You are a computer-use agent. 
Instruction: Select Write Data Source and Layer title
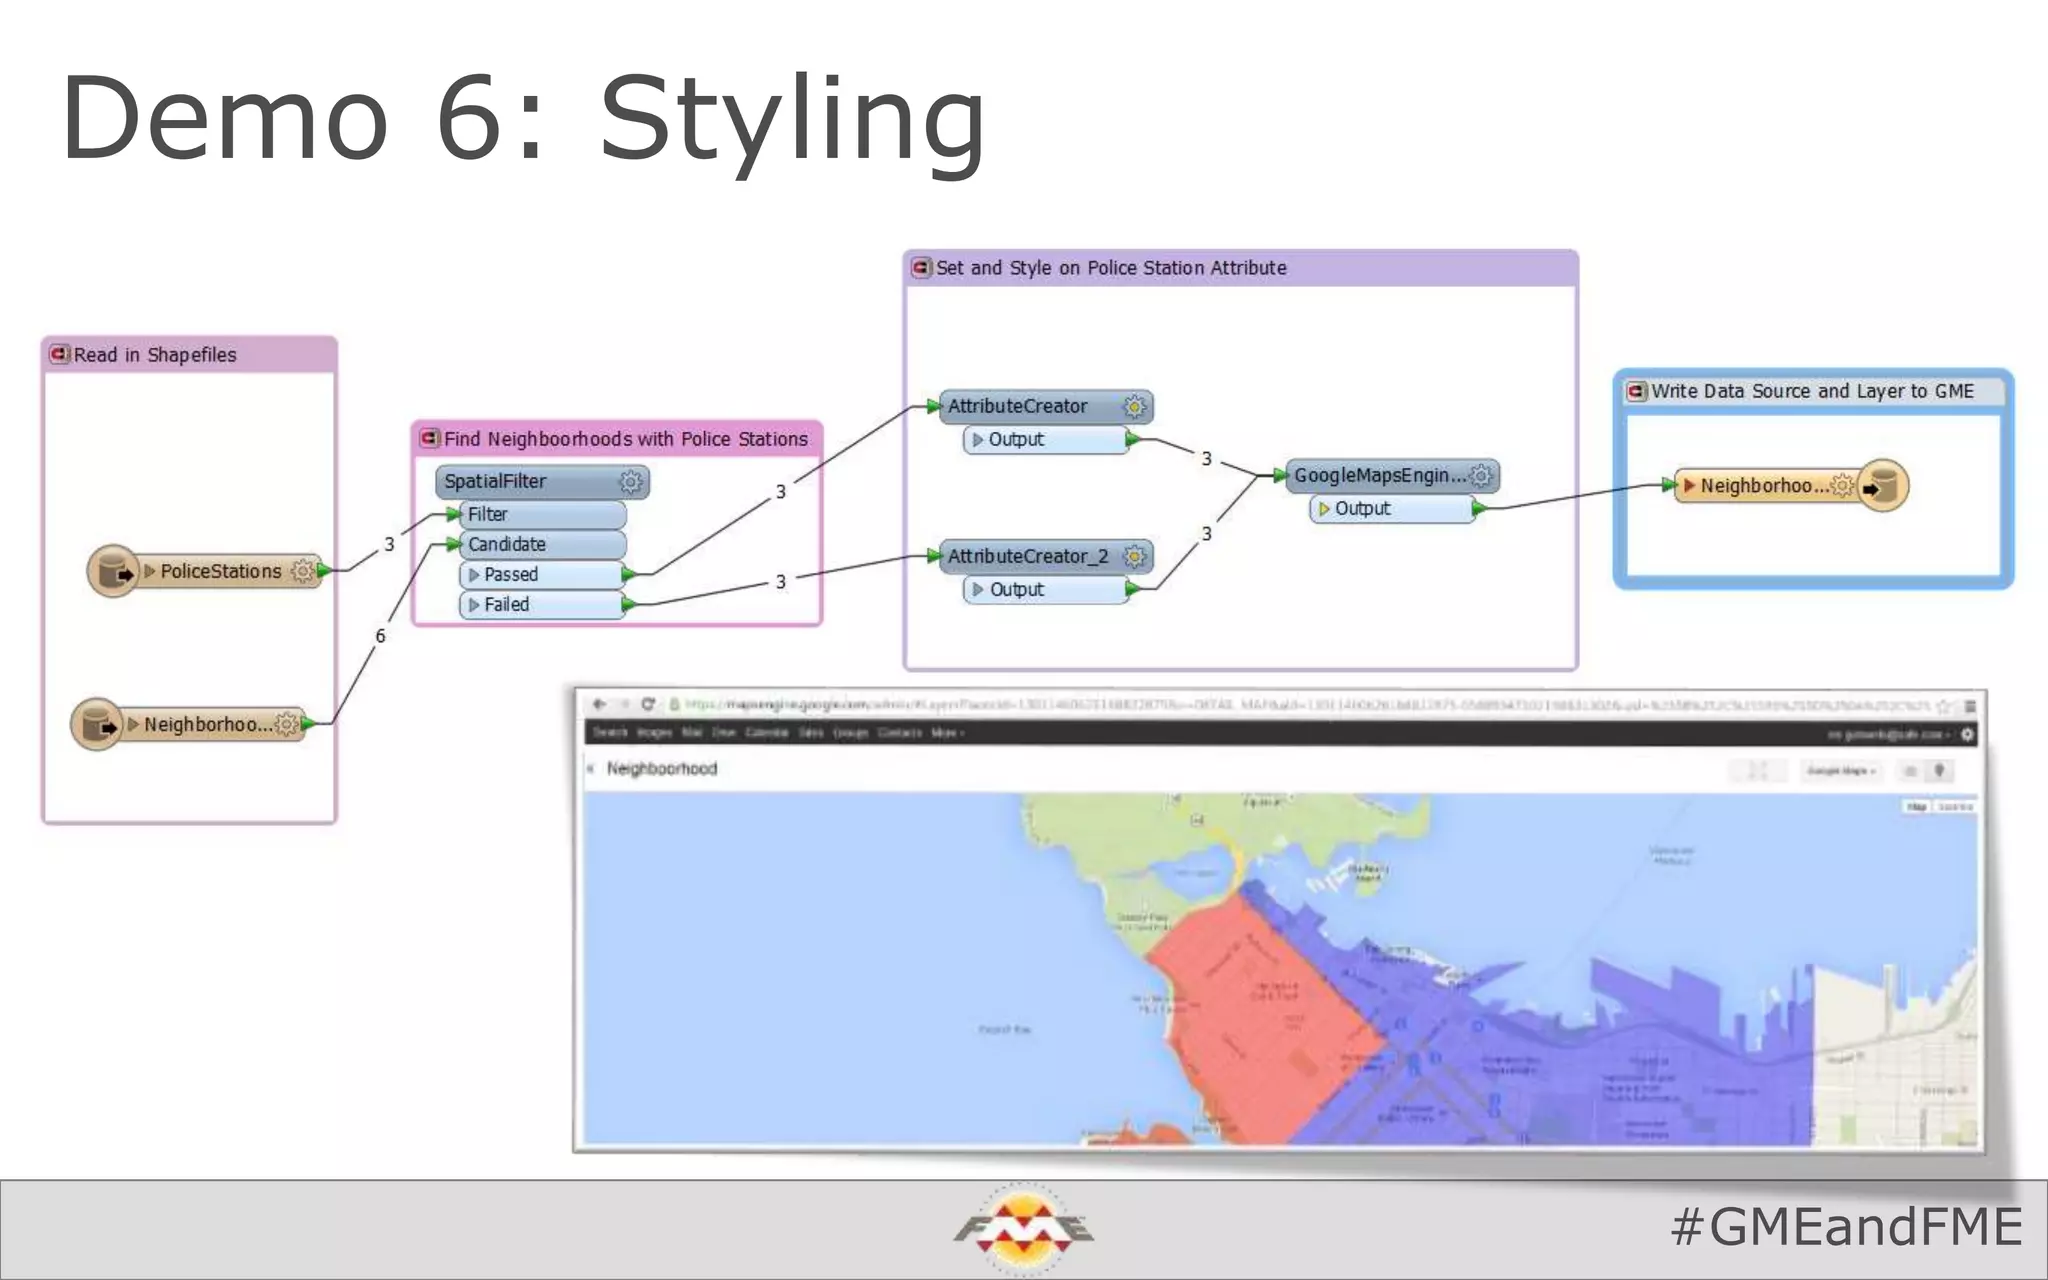click(x=1812, y=391)
